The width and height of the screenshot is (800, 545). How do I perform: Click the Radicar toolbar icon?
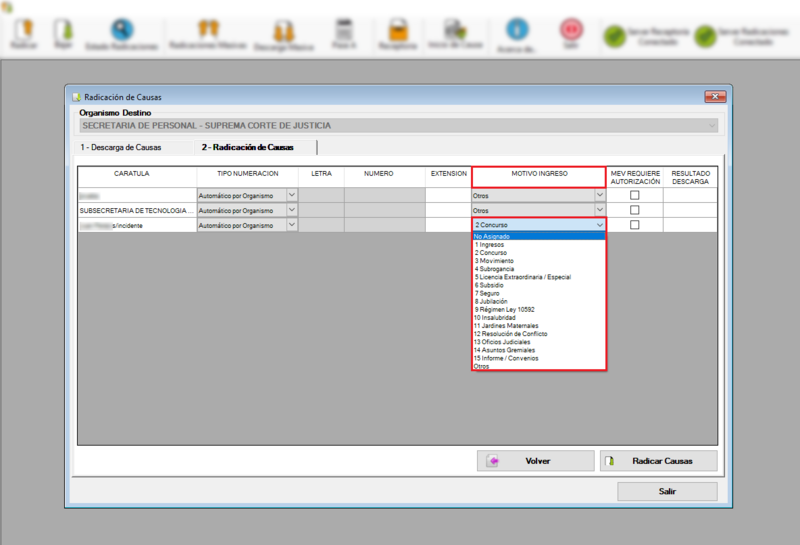[x=24, y=31]
